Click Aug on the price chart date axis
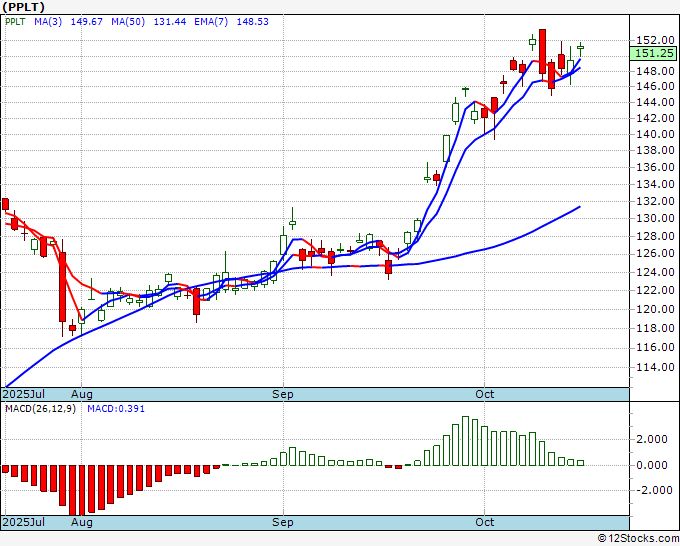This screenshot has width=680, height=546. (82, 394)
